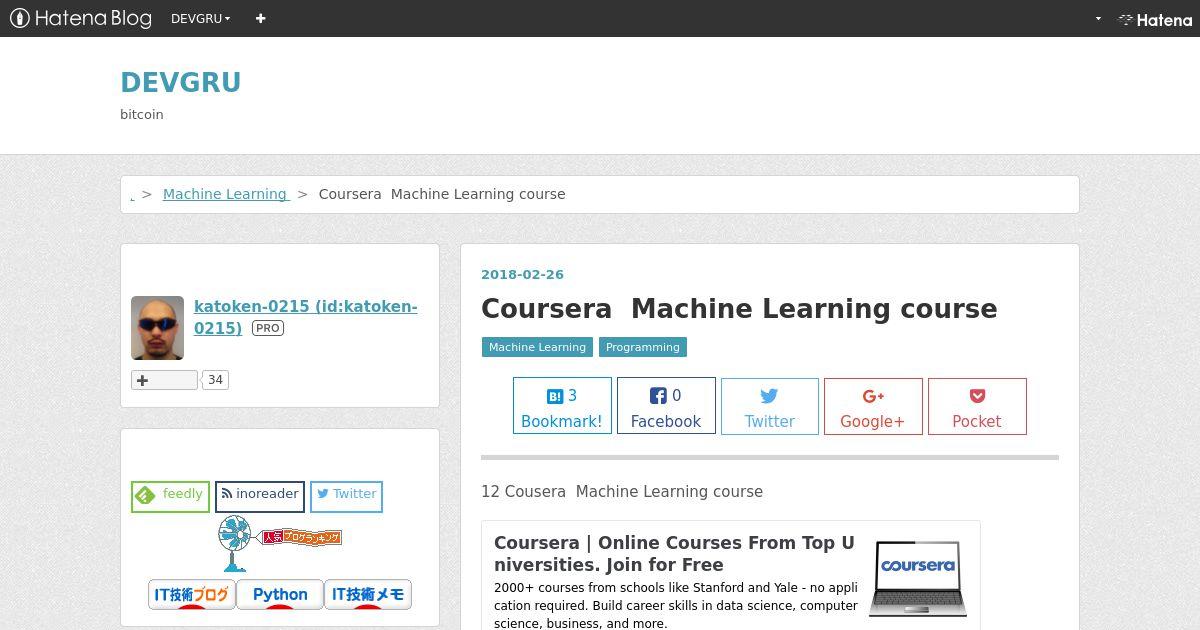Save the post to Pocket
The image size is (1200, 630).
click(977, 406)
